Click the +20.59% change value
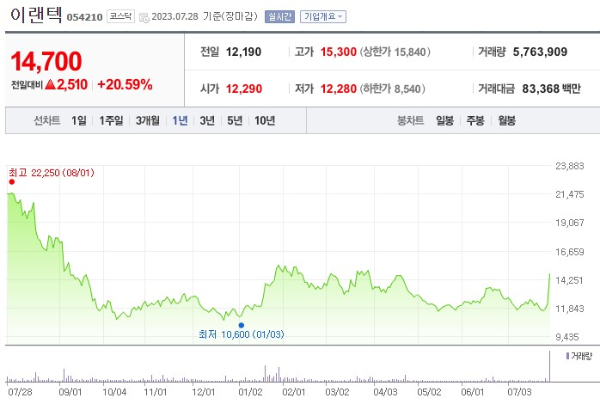The image size is (600, 409). pos(125,84)
